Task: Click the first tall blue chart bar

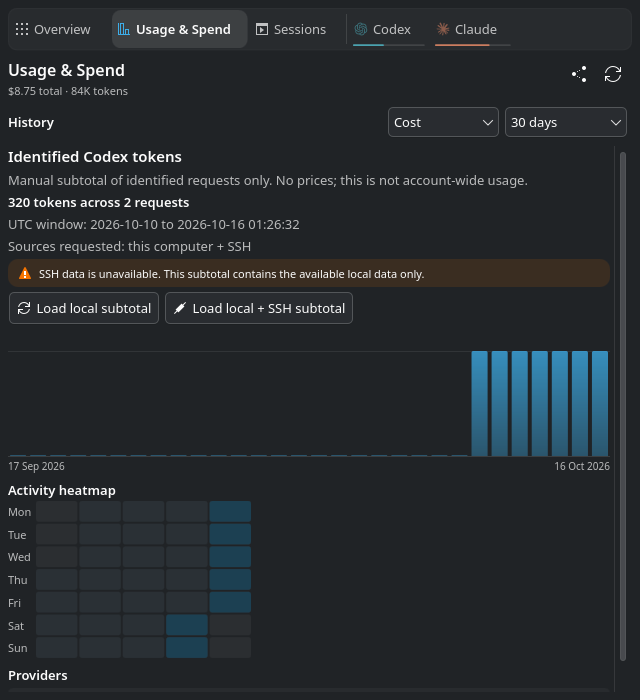Action: 479,404
